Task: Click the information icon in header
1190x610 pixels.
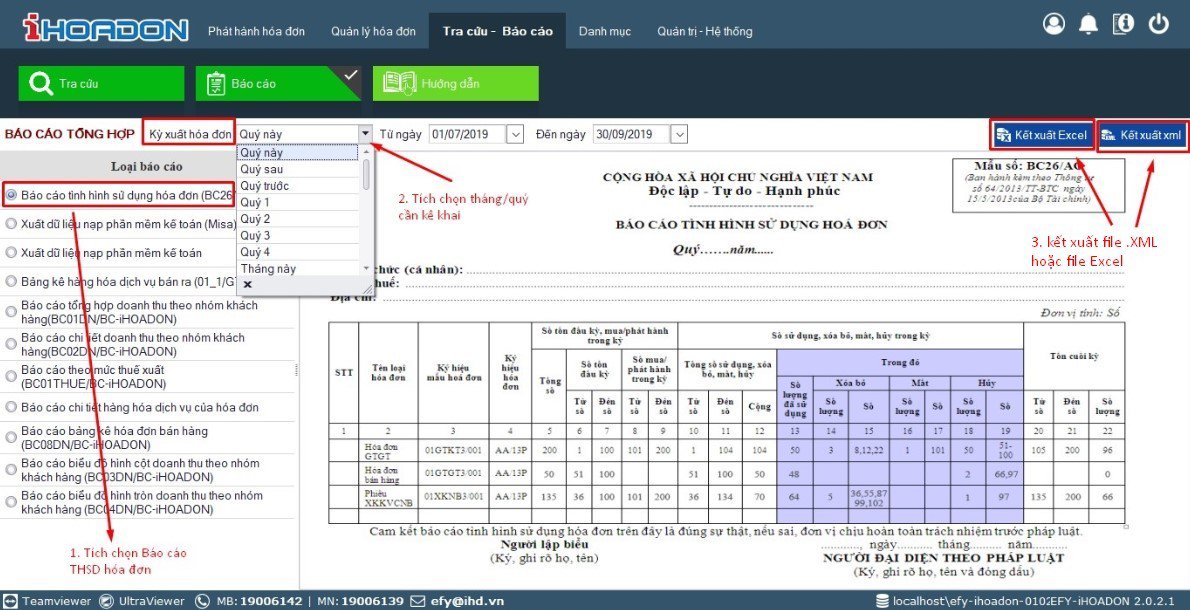Action: (1123, 24)
